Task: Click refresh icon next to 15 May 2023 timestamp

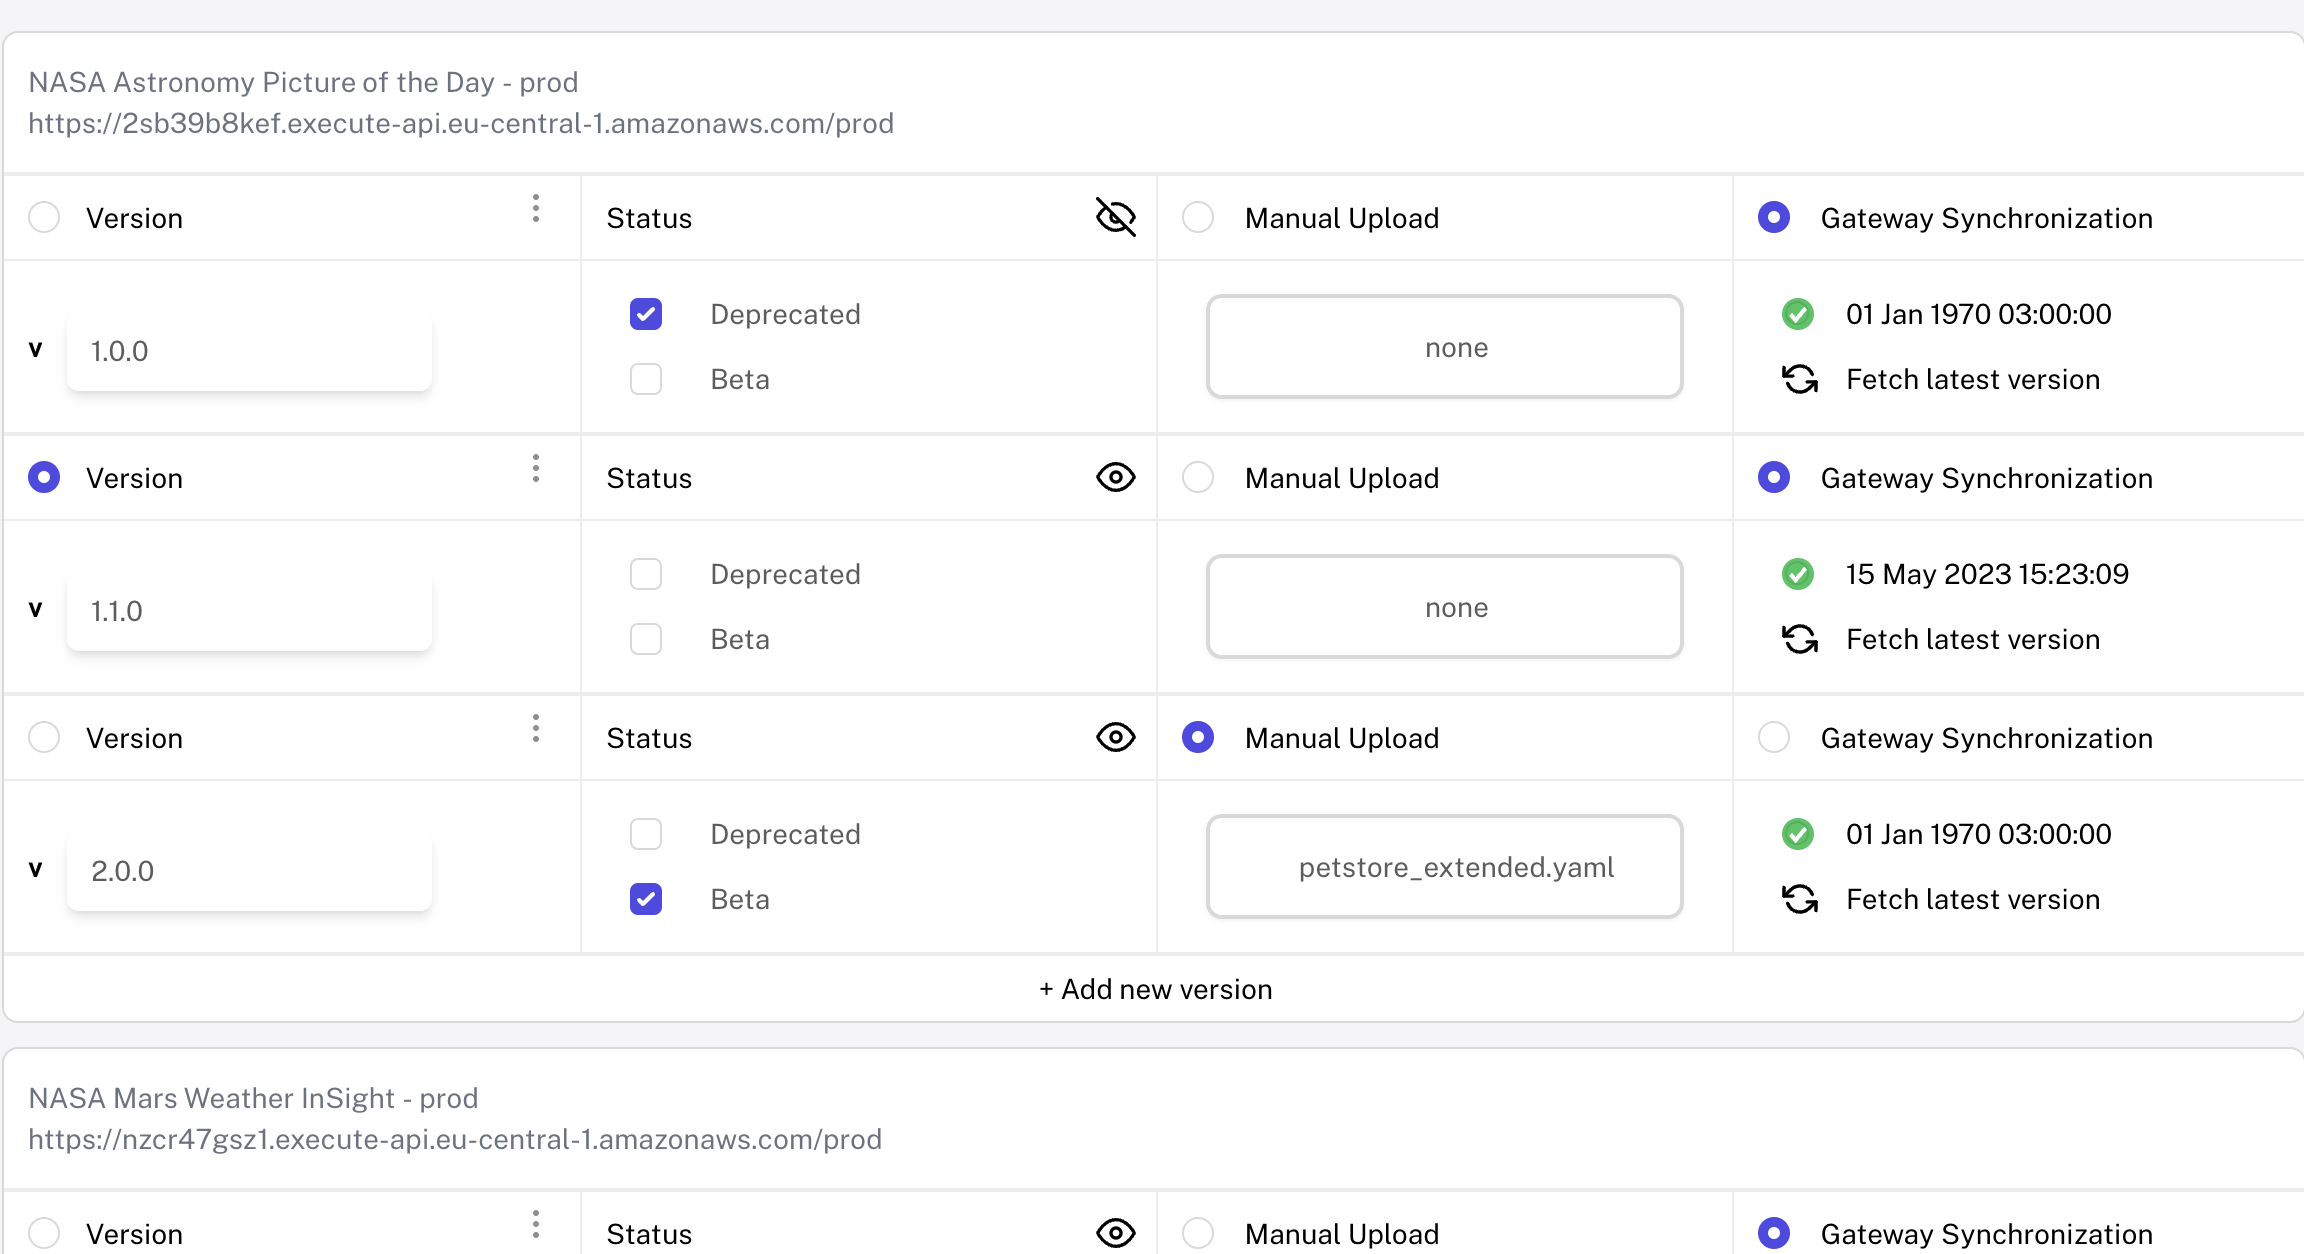Action: tap(1800, 639)
